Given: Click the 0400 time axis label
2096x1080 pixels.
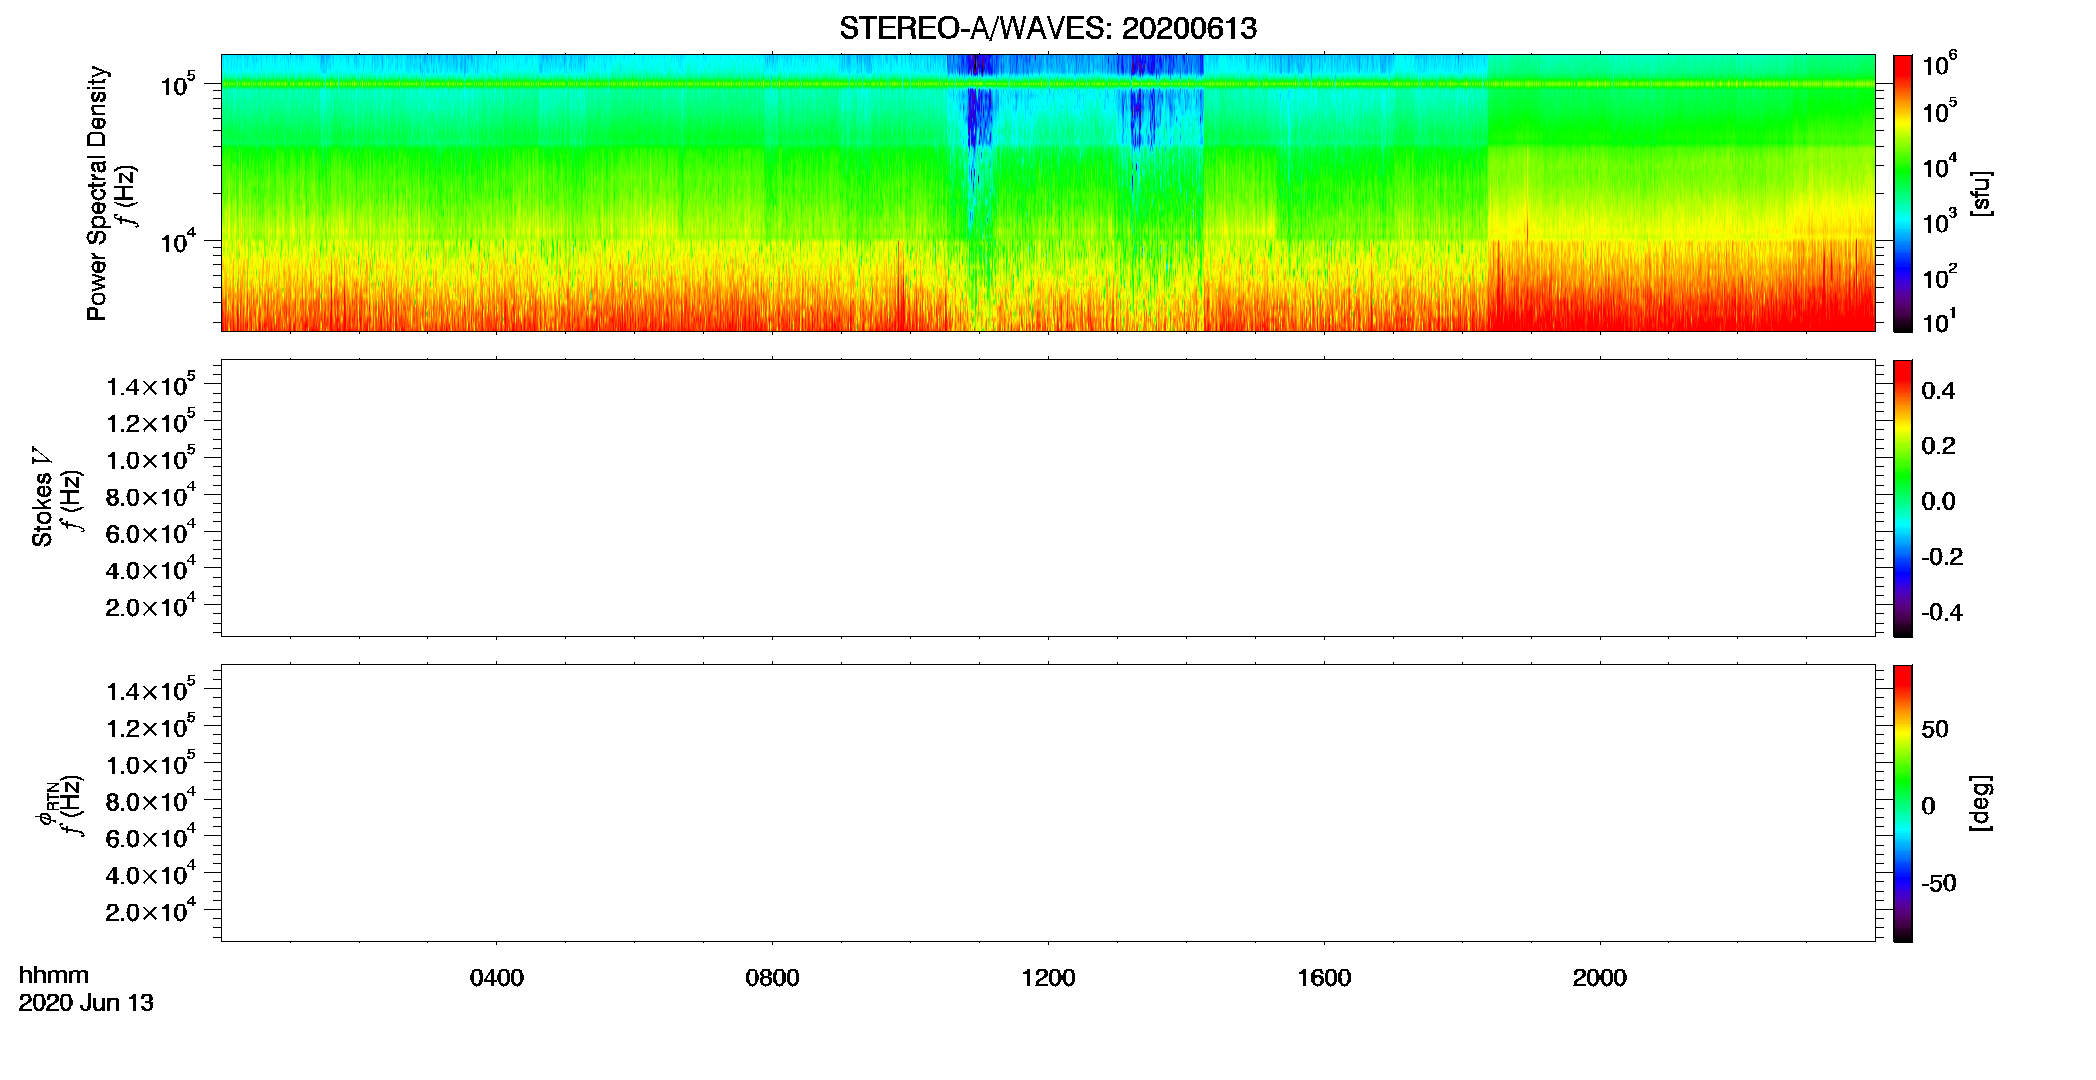Looking at the screenshot, I should tap(497, 977).
